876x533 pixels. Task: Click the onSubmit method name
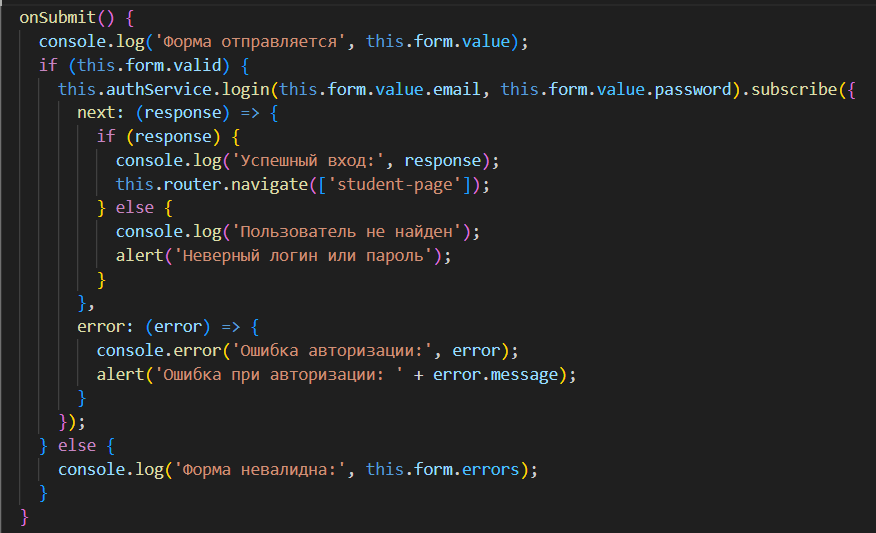[58, 18]
